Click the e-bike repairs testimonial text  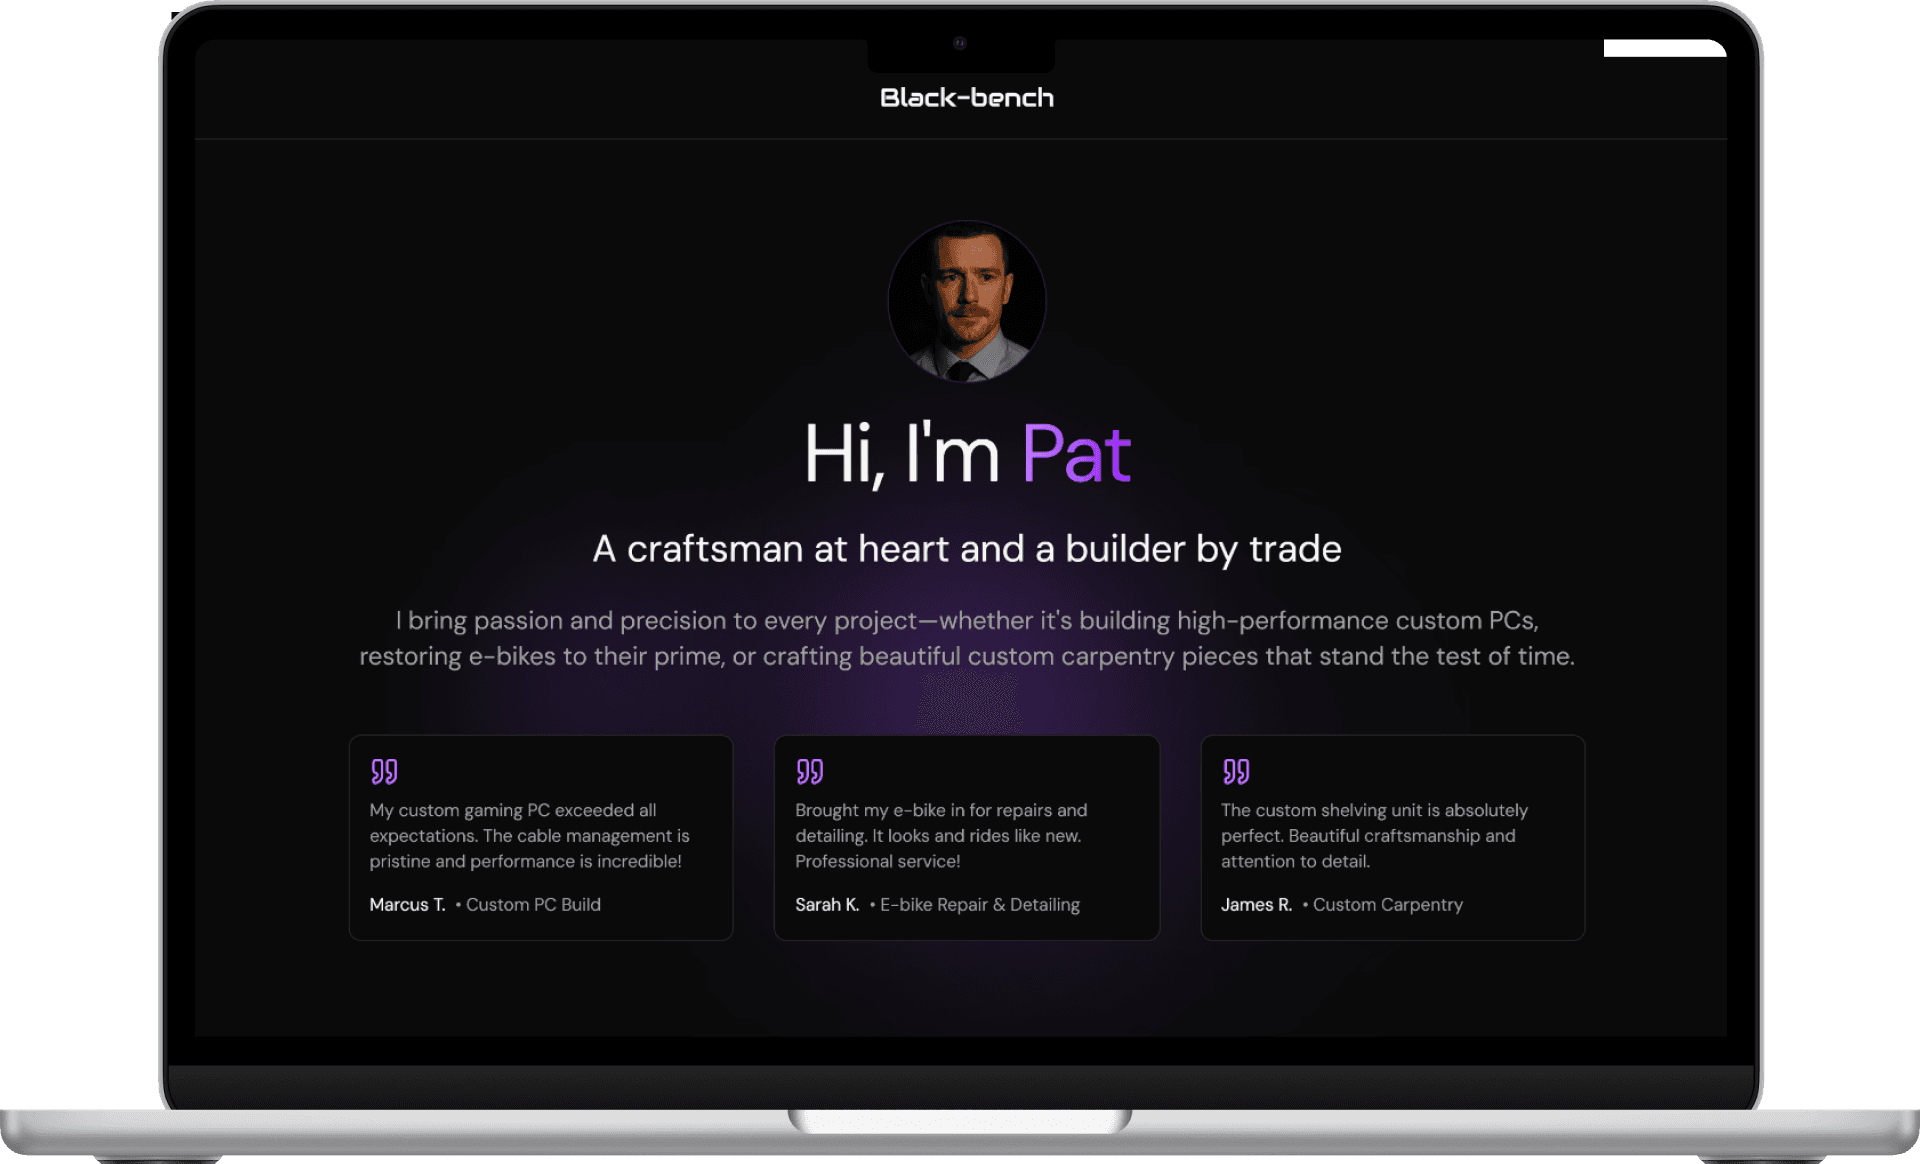(x=940, y=836)
